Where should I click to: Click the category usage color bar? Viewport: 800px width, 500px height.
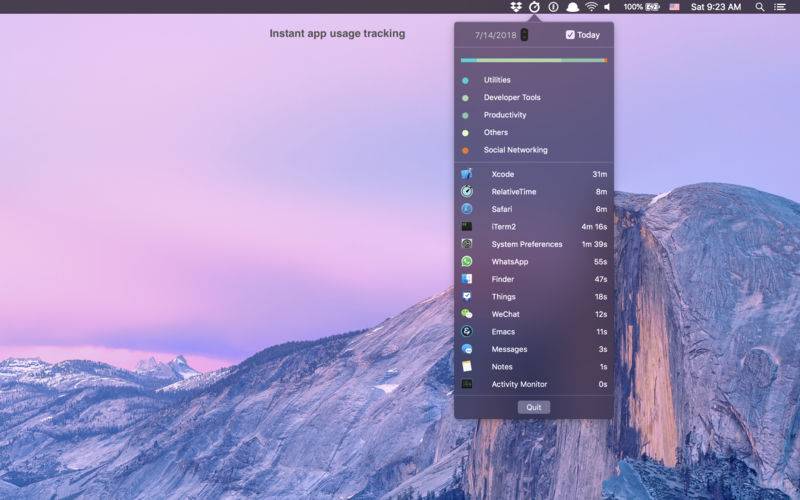click(534, 60)
